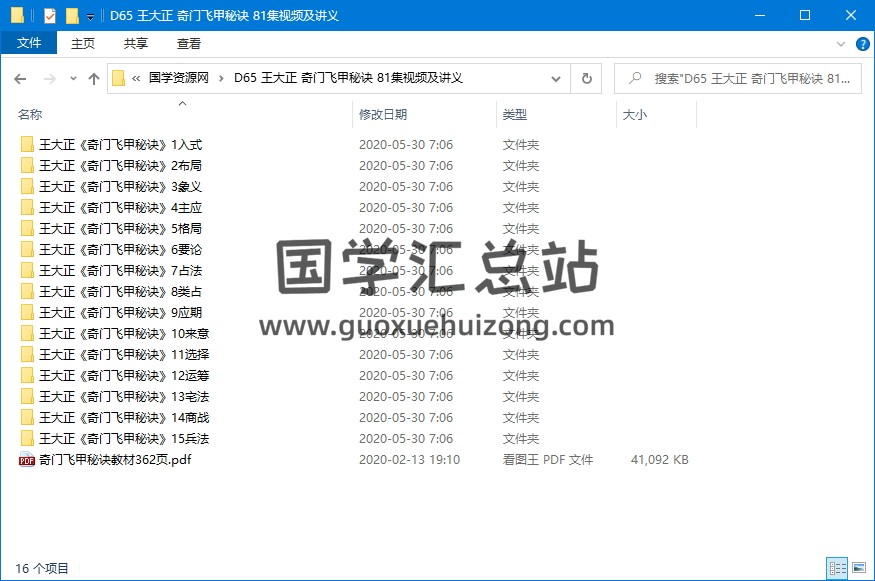Select 国学资源网 in the address breadcrumb
The width and height of the screenshot is (875, 581).
[179, 78]
